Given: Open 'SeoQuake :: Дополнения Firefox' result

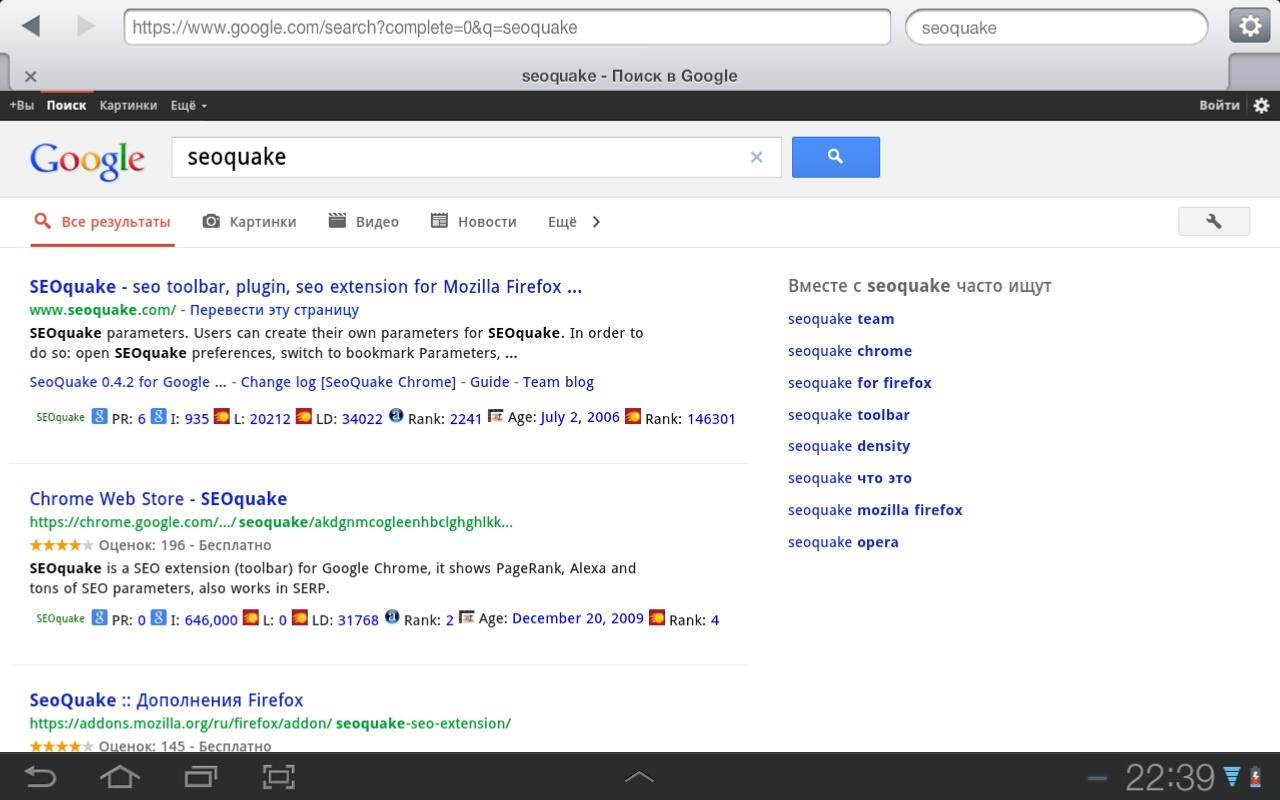Looking at the screenshot, I should pos(166,700).
